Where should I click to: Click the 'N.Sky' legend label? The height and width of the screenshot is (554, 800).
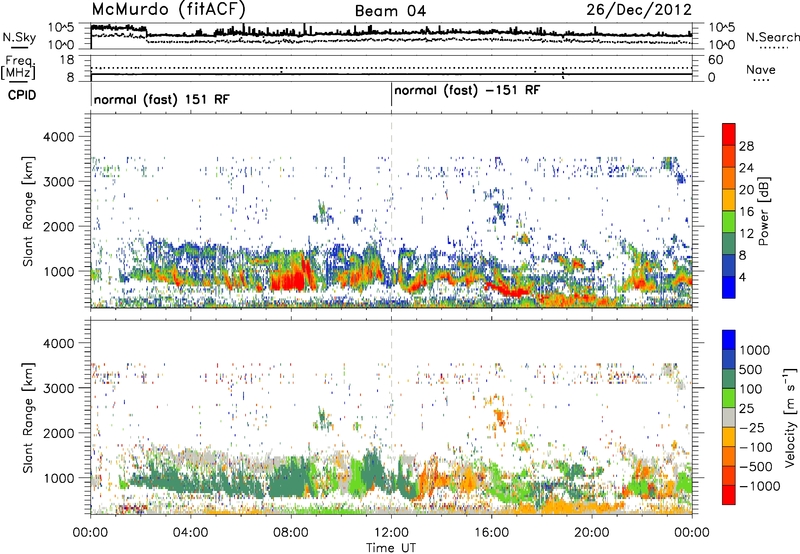(x=19, y=37)
